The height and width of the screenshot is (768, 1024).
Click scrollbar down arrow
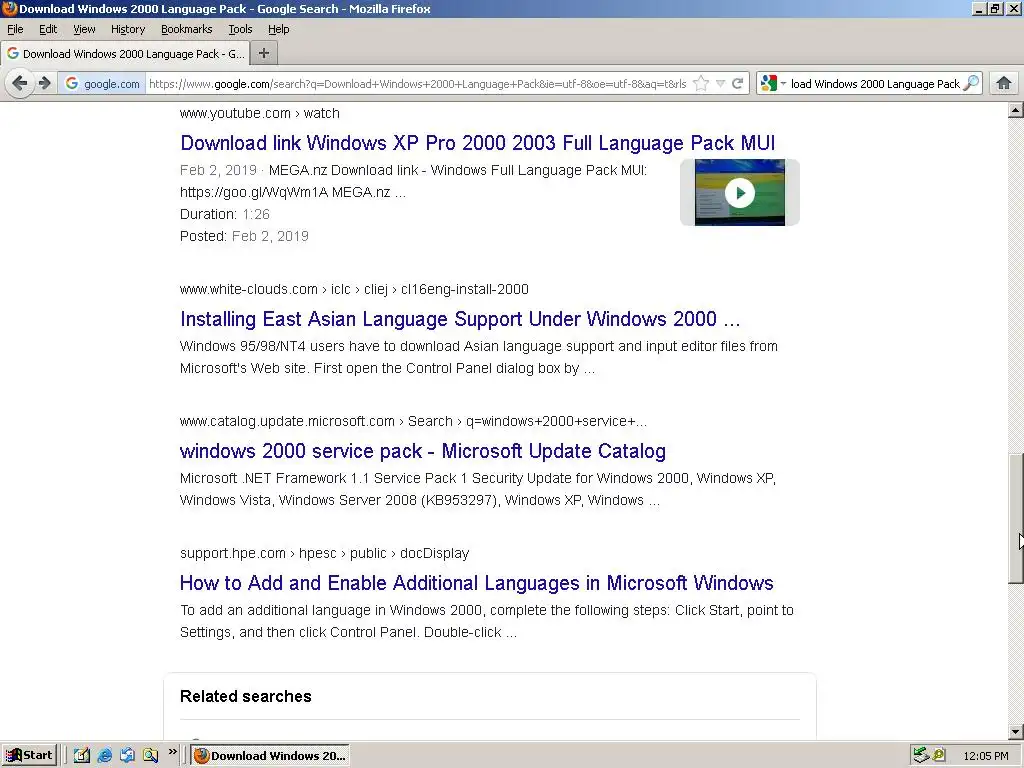pos(1016,732)
